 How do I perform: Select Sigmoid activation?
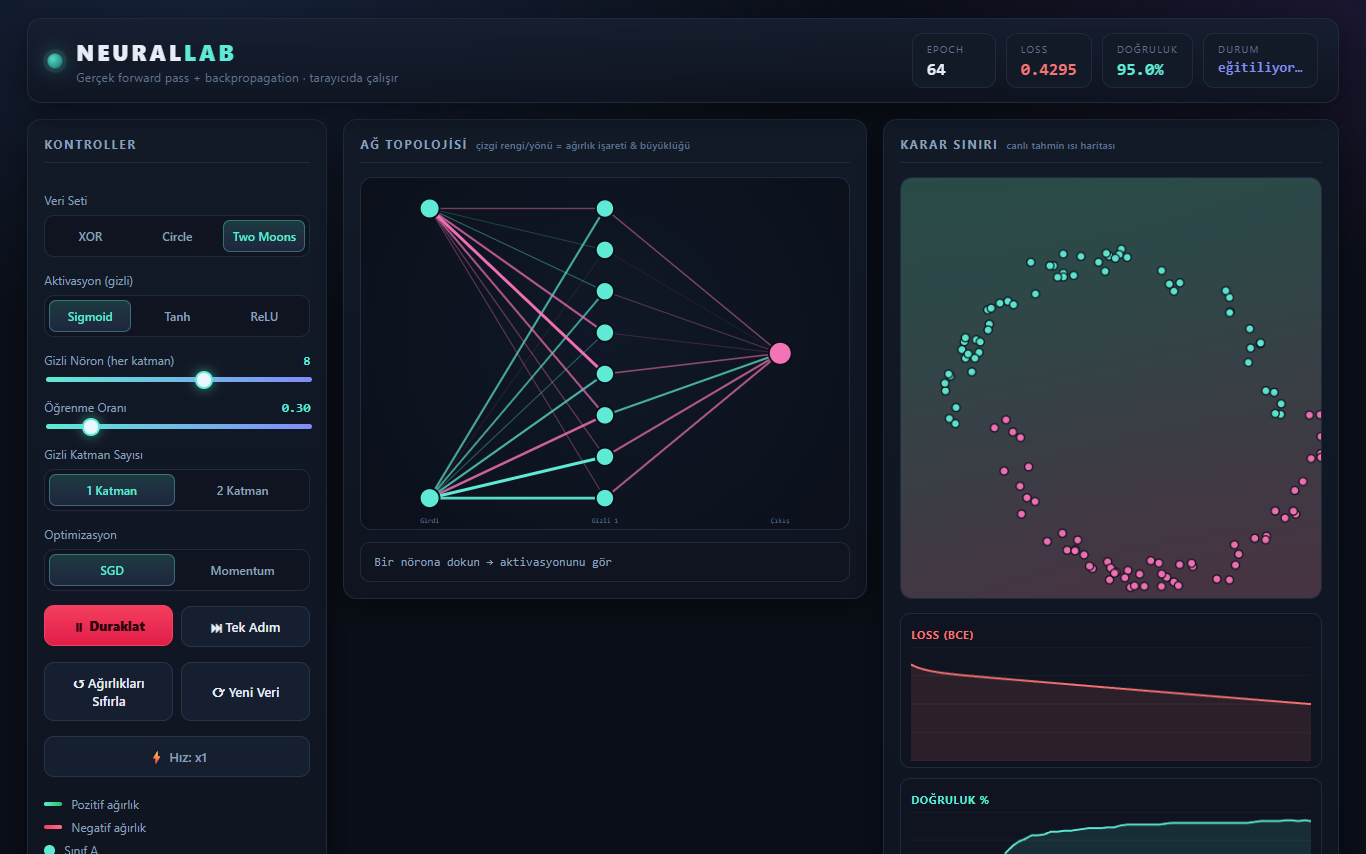coord(90,317)
